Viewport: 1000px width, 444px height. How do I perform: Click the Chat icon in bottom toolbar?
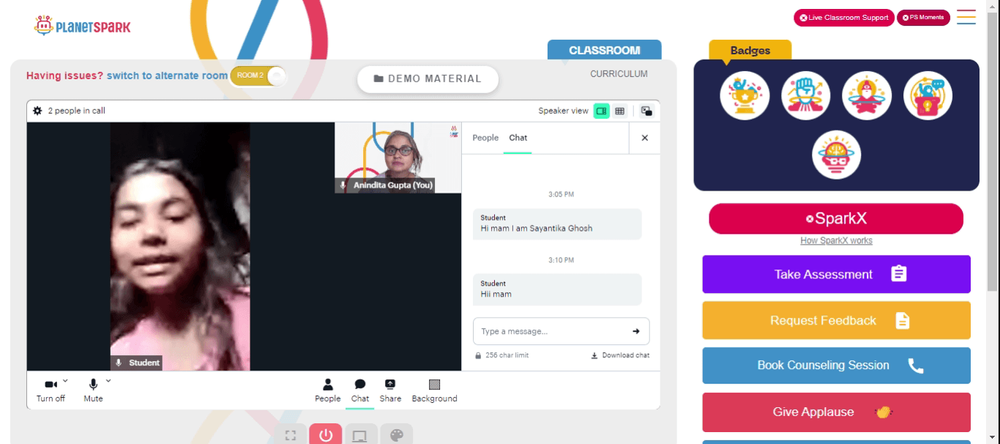click(360, 390)
